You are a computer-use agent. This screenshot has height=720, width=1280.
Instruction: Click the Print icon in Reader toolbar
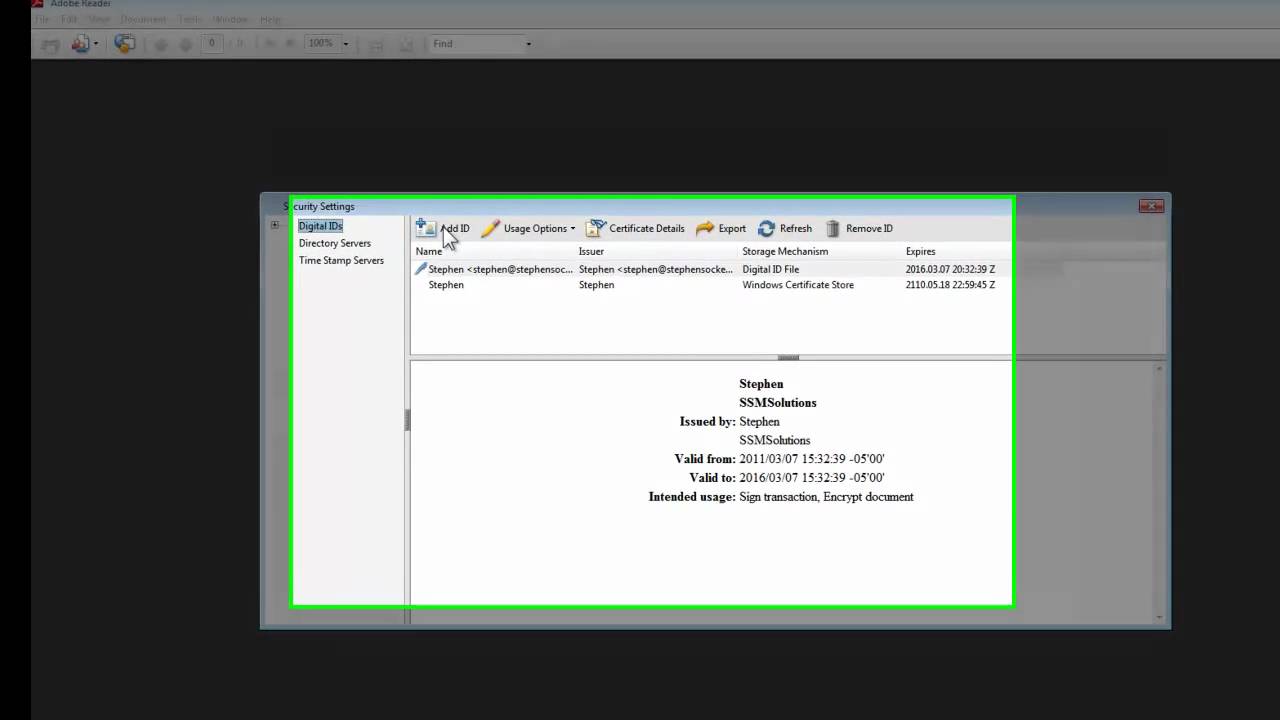50,44
